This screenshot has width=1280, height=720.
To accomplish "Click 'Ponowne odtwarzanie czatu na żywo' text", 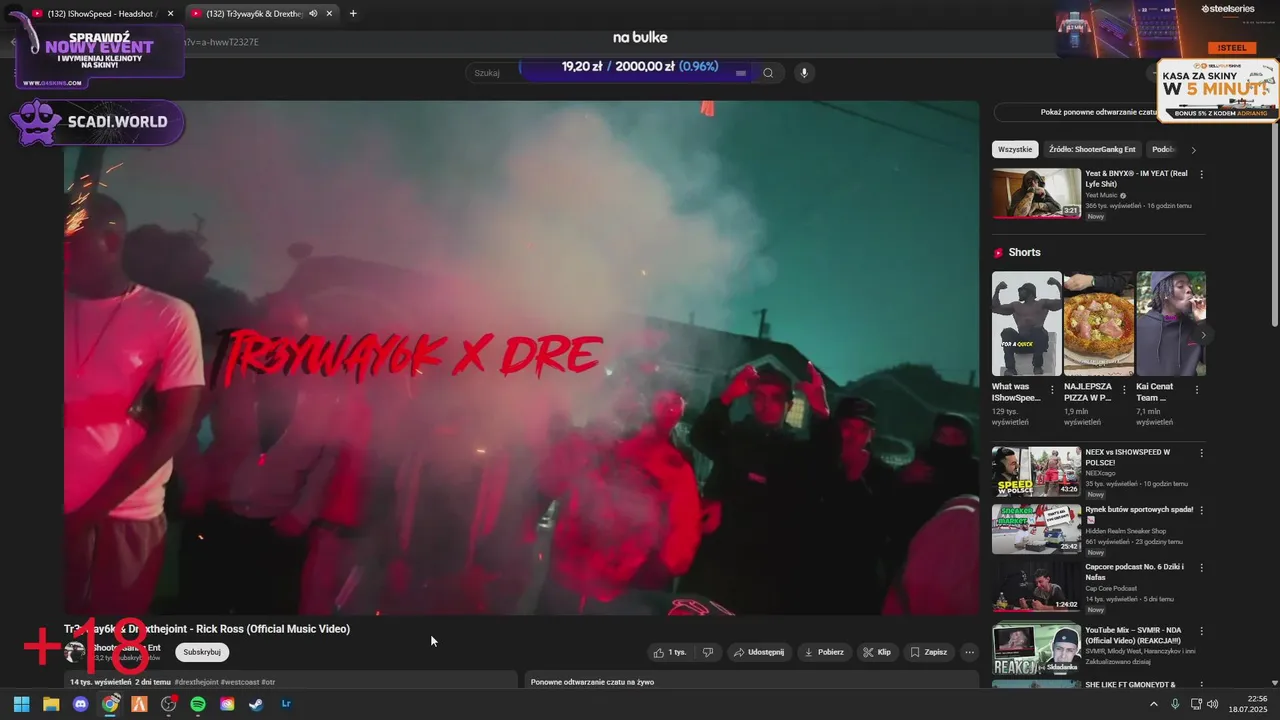I will coord(592,682).
